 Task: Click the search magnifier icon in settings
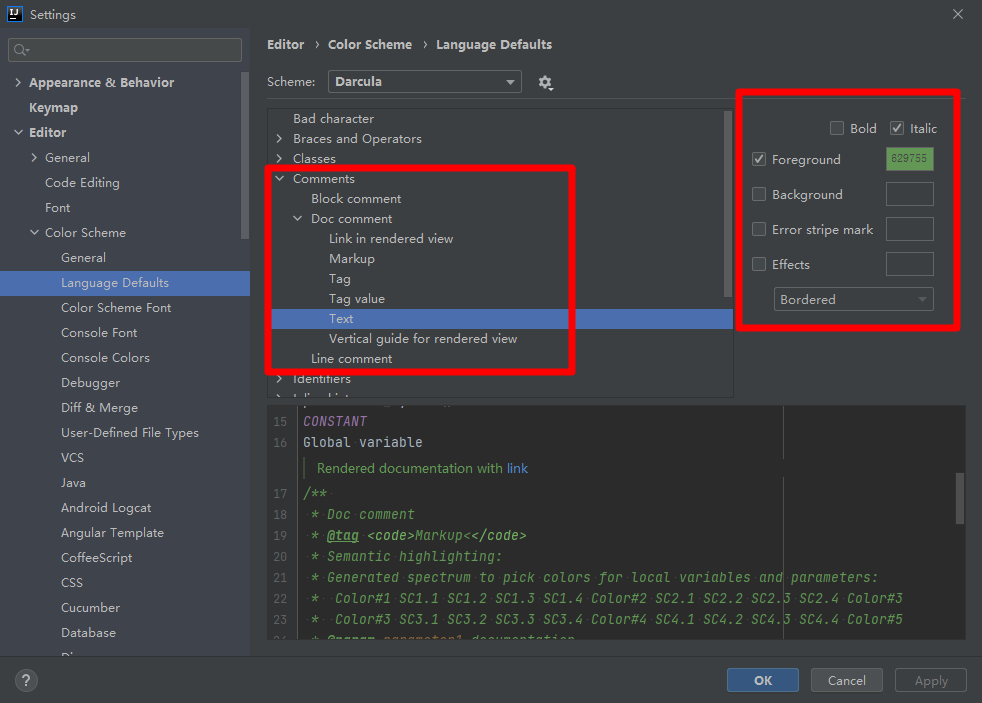click(x=21, y=50)
